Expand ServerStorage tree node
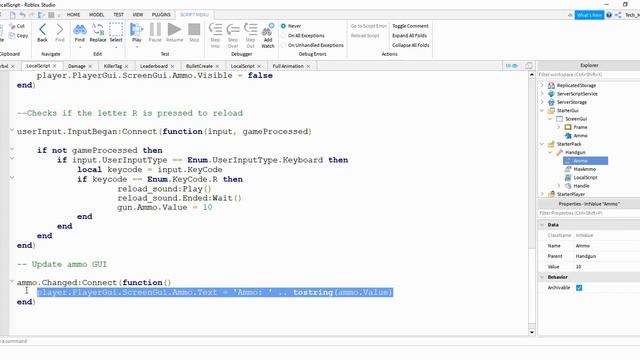Image resolution: width=640 pixels, height=360 pixels. click(542, 102)
